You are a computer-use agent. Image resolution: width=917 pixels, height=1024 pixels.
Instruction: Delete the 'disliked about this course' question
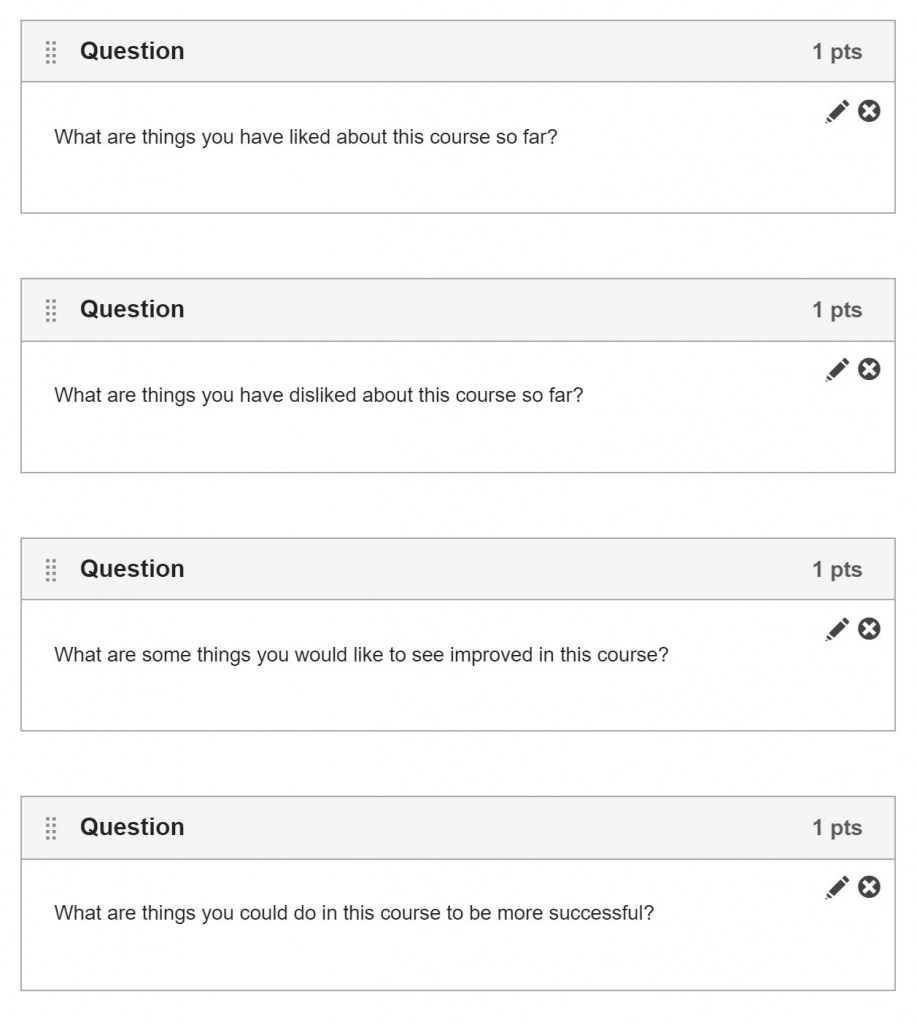(870, 370)
